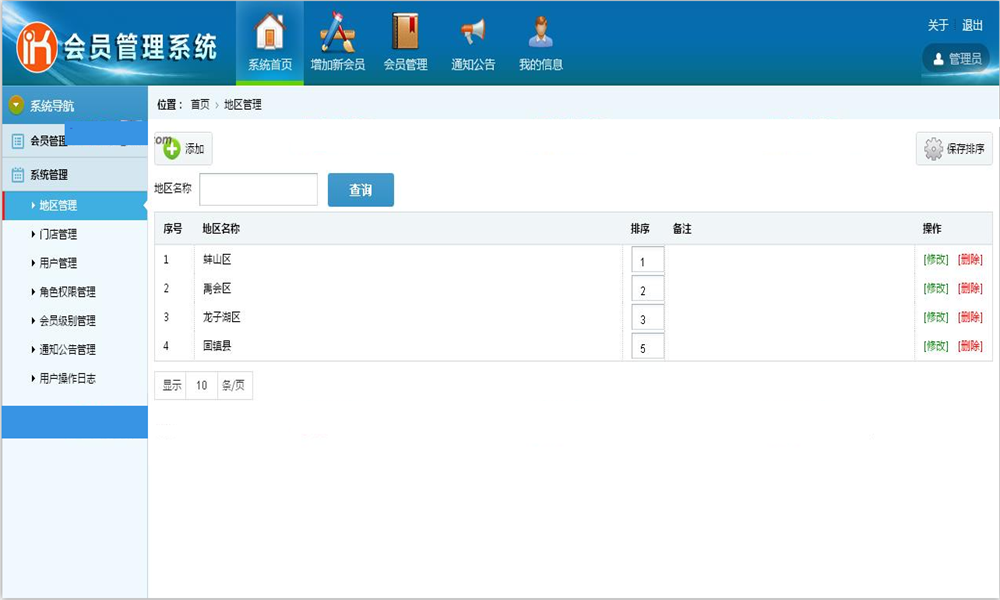
Task: Focus the 地区名称 search input field
Action: pyautogui.click(x=258, y=189)
